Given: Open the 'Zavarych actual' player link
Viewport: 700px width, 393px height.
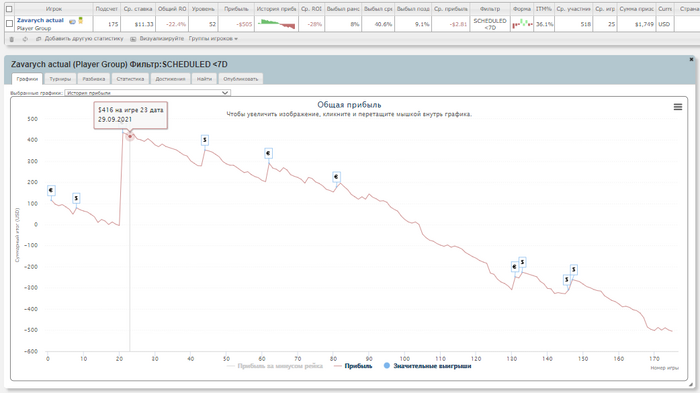Looking at the screenshot, I should click(x=40, y=21).
